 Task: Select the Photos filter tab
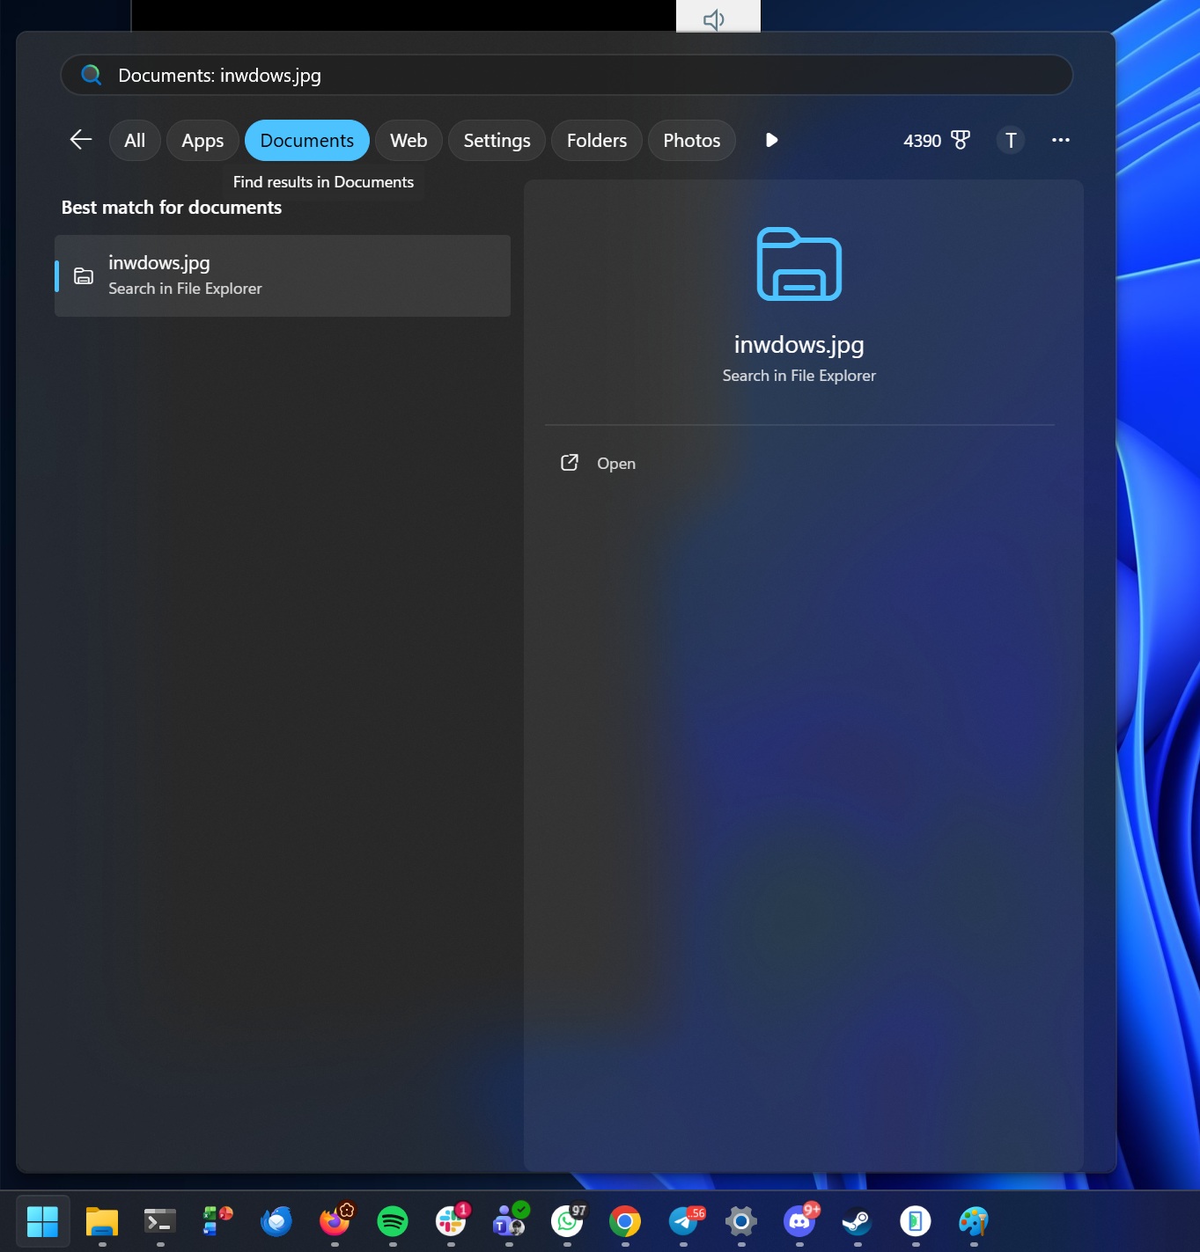tap(692, 140)
